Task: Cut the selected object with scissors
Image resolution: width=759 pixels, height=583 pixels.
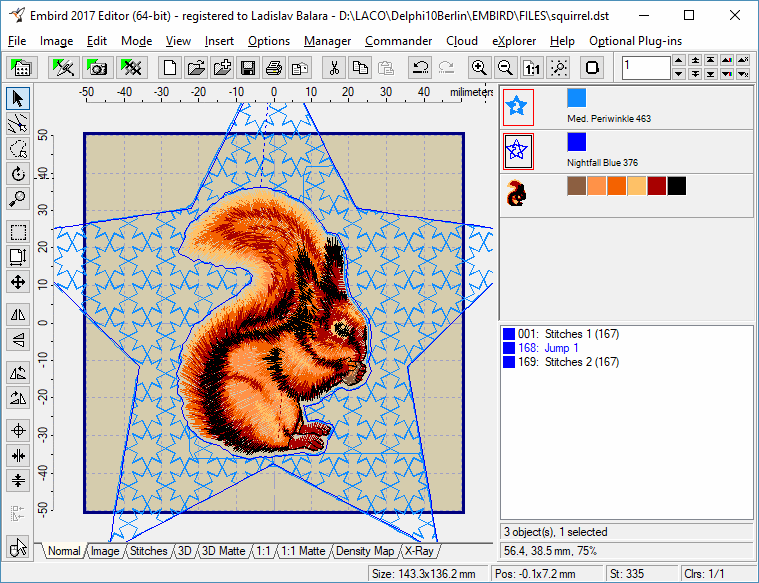Action: click(x=334, y=68)
